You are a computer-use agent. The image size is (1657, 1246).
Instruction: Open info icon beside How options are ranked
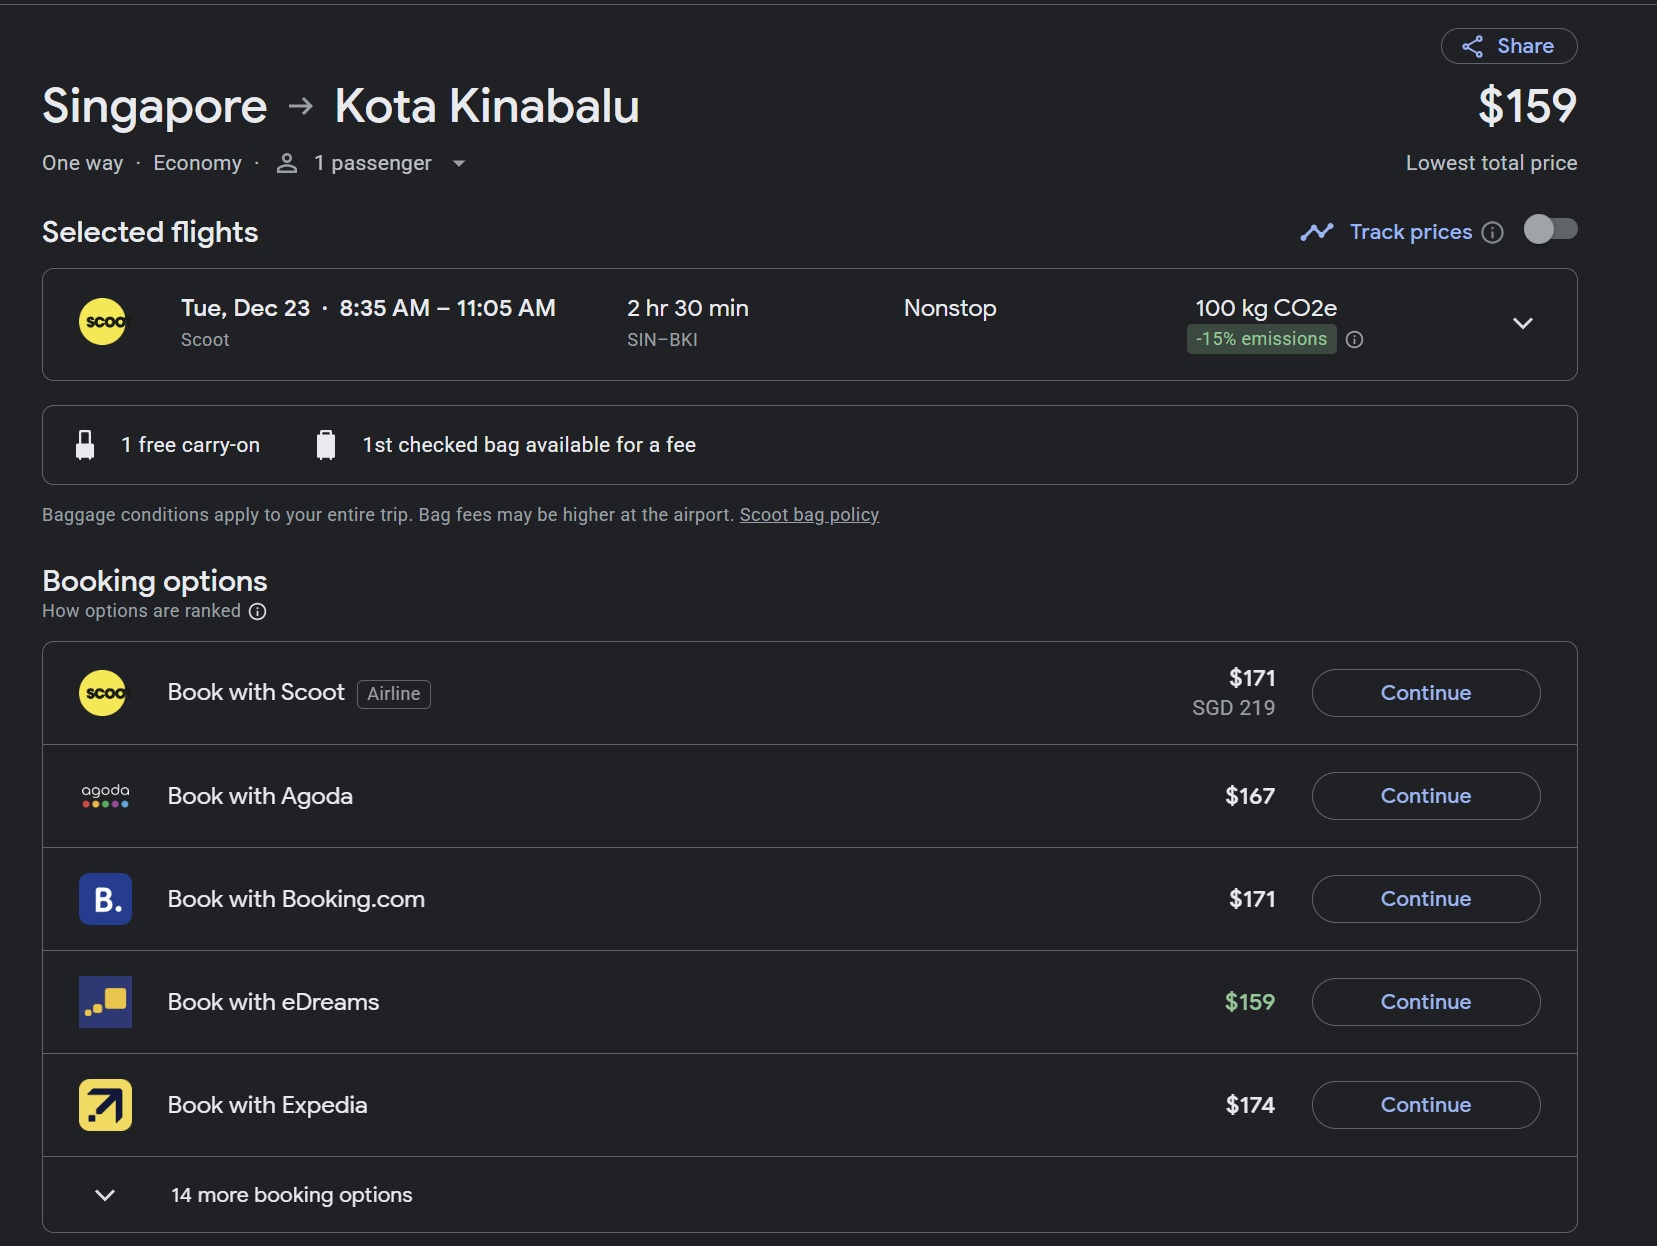(x=257, y=611)
